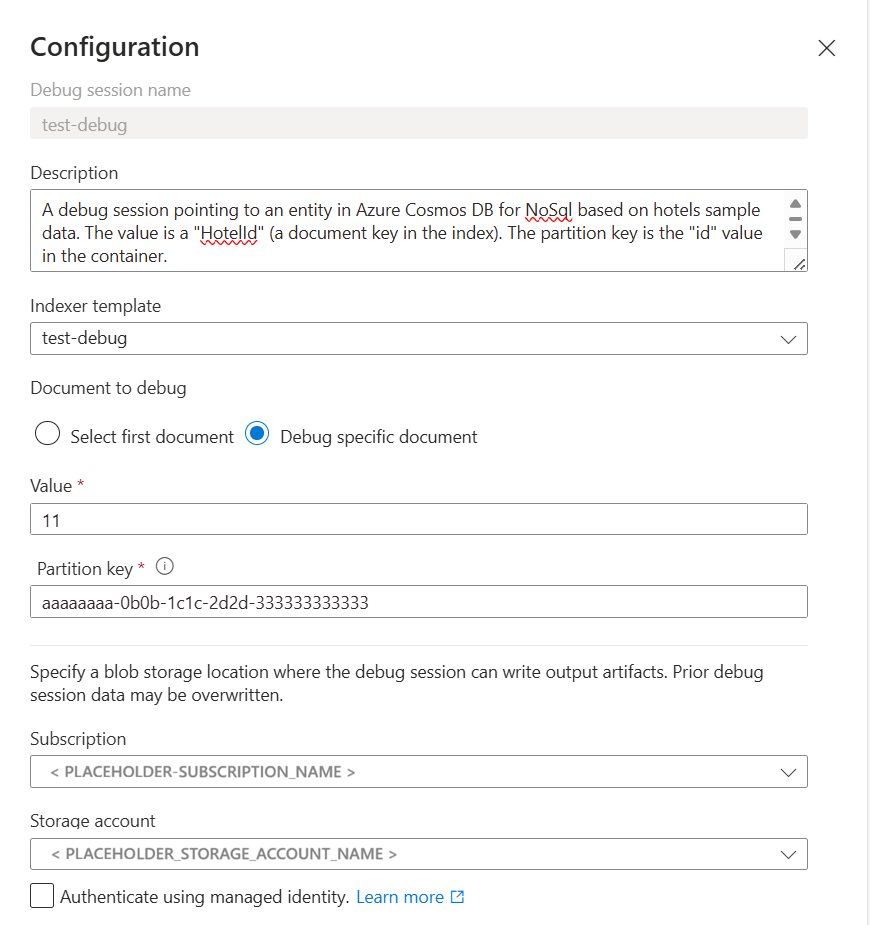Viewport: 870px width, 925px height.
Task: Click the Storage account chevron arrow
Action: pos(788,854)
